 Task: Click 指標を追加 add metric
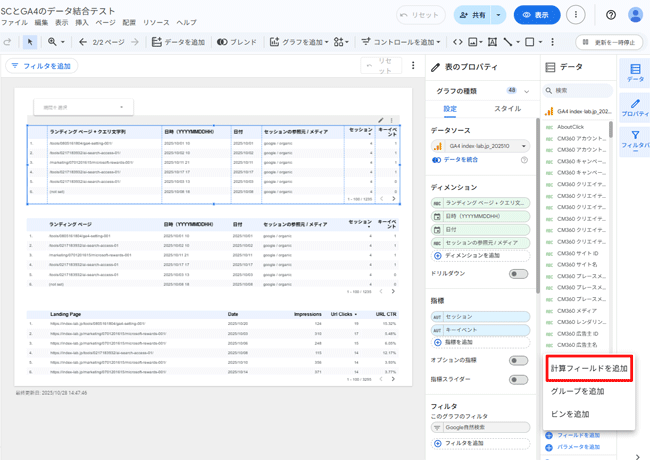(x=480, y=342)
